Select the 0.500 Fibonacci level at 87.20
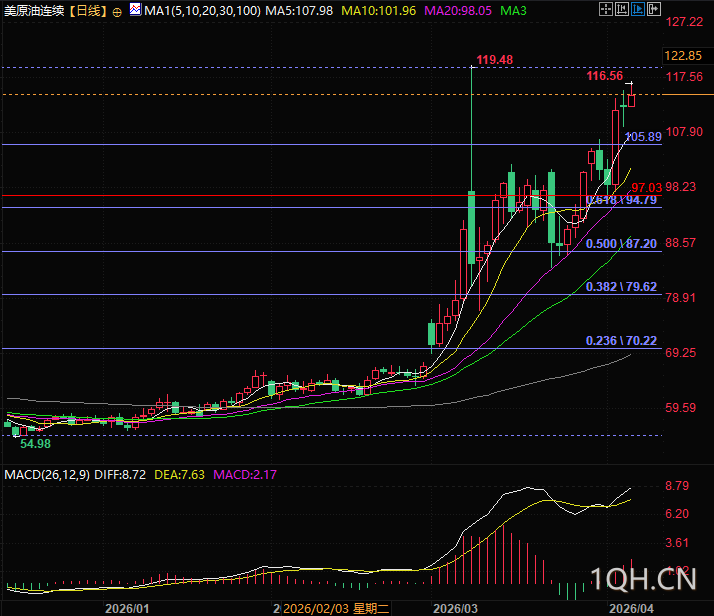This screenshot has height=616, width=714. click(x=622, y=244)
